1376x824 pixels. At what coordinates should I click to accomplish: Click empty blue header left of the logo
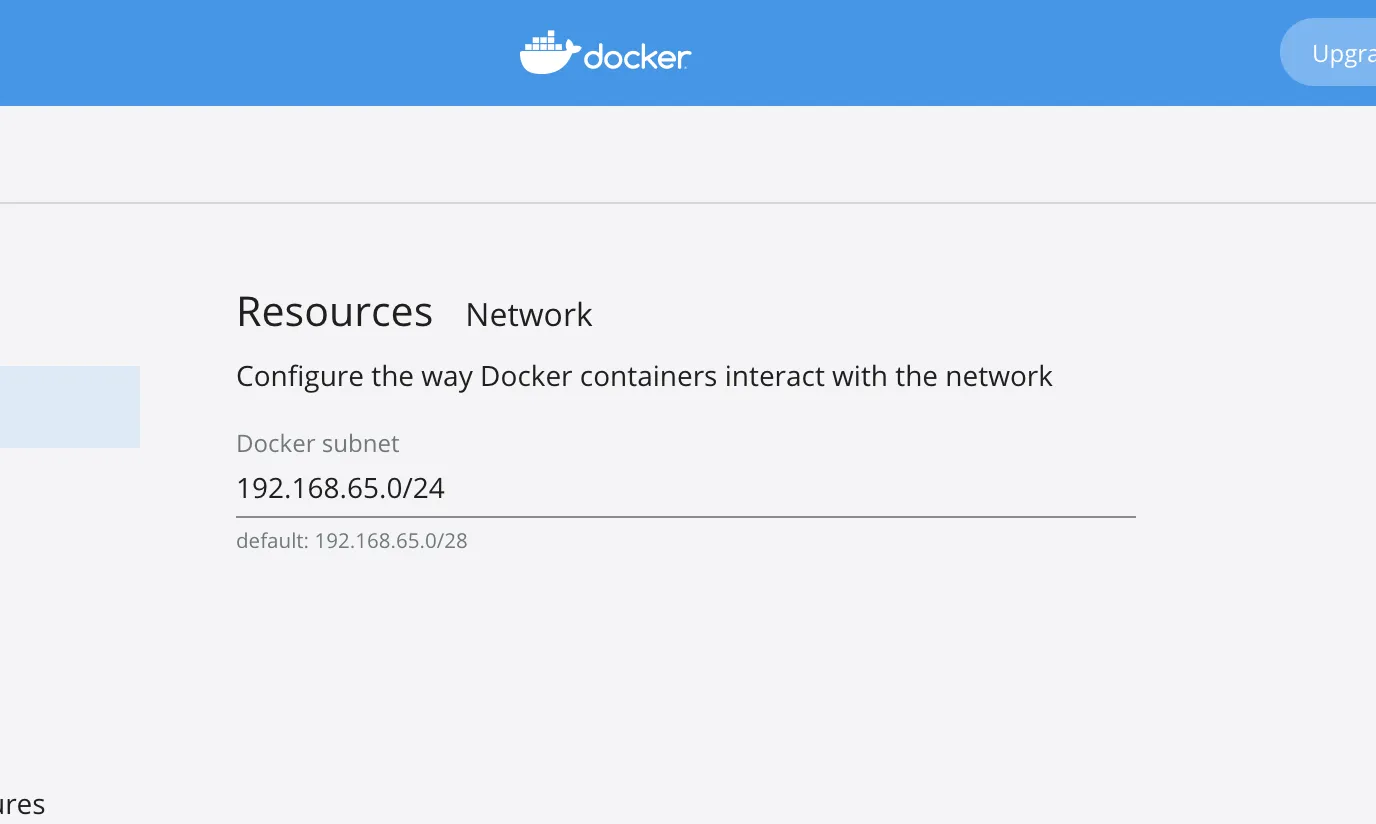250,52
